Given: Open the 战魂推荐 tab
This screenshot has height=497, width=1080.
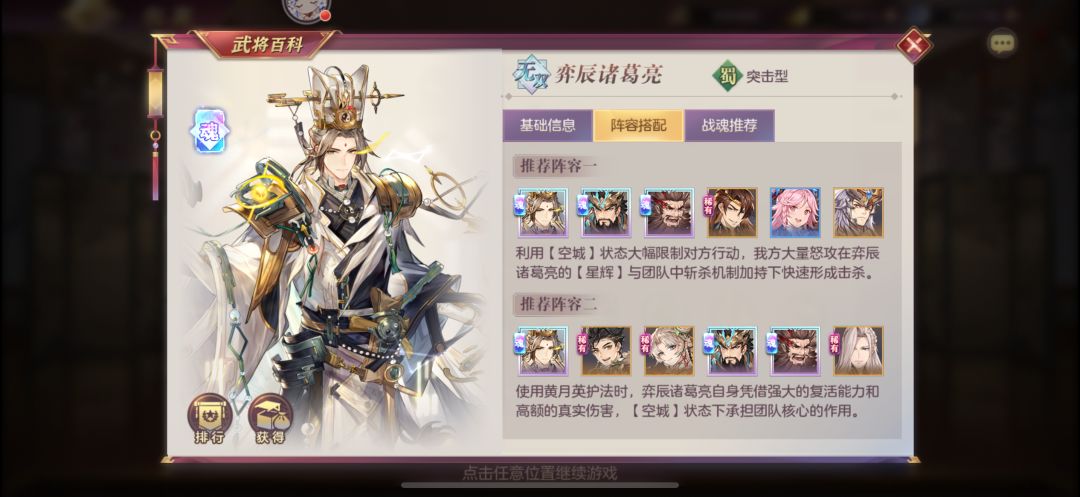Looking at the screenshot, I should pos(729,125).
